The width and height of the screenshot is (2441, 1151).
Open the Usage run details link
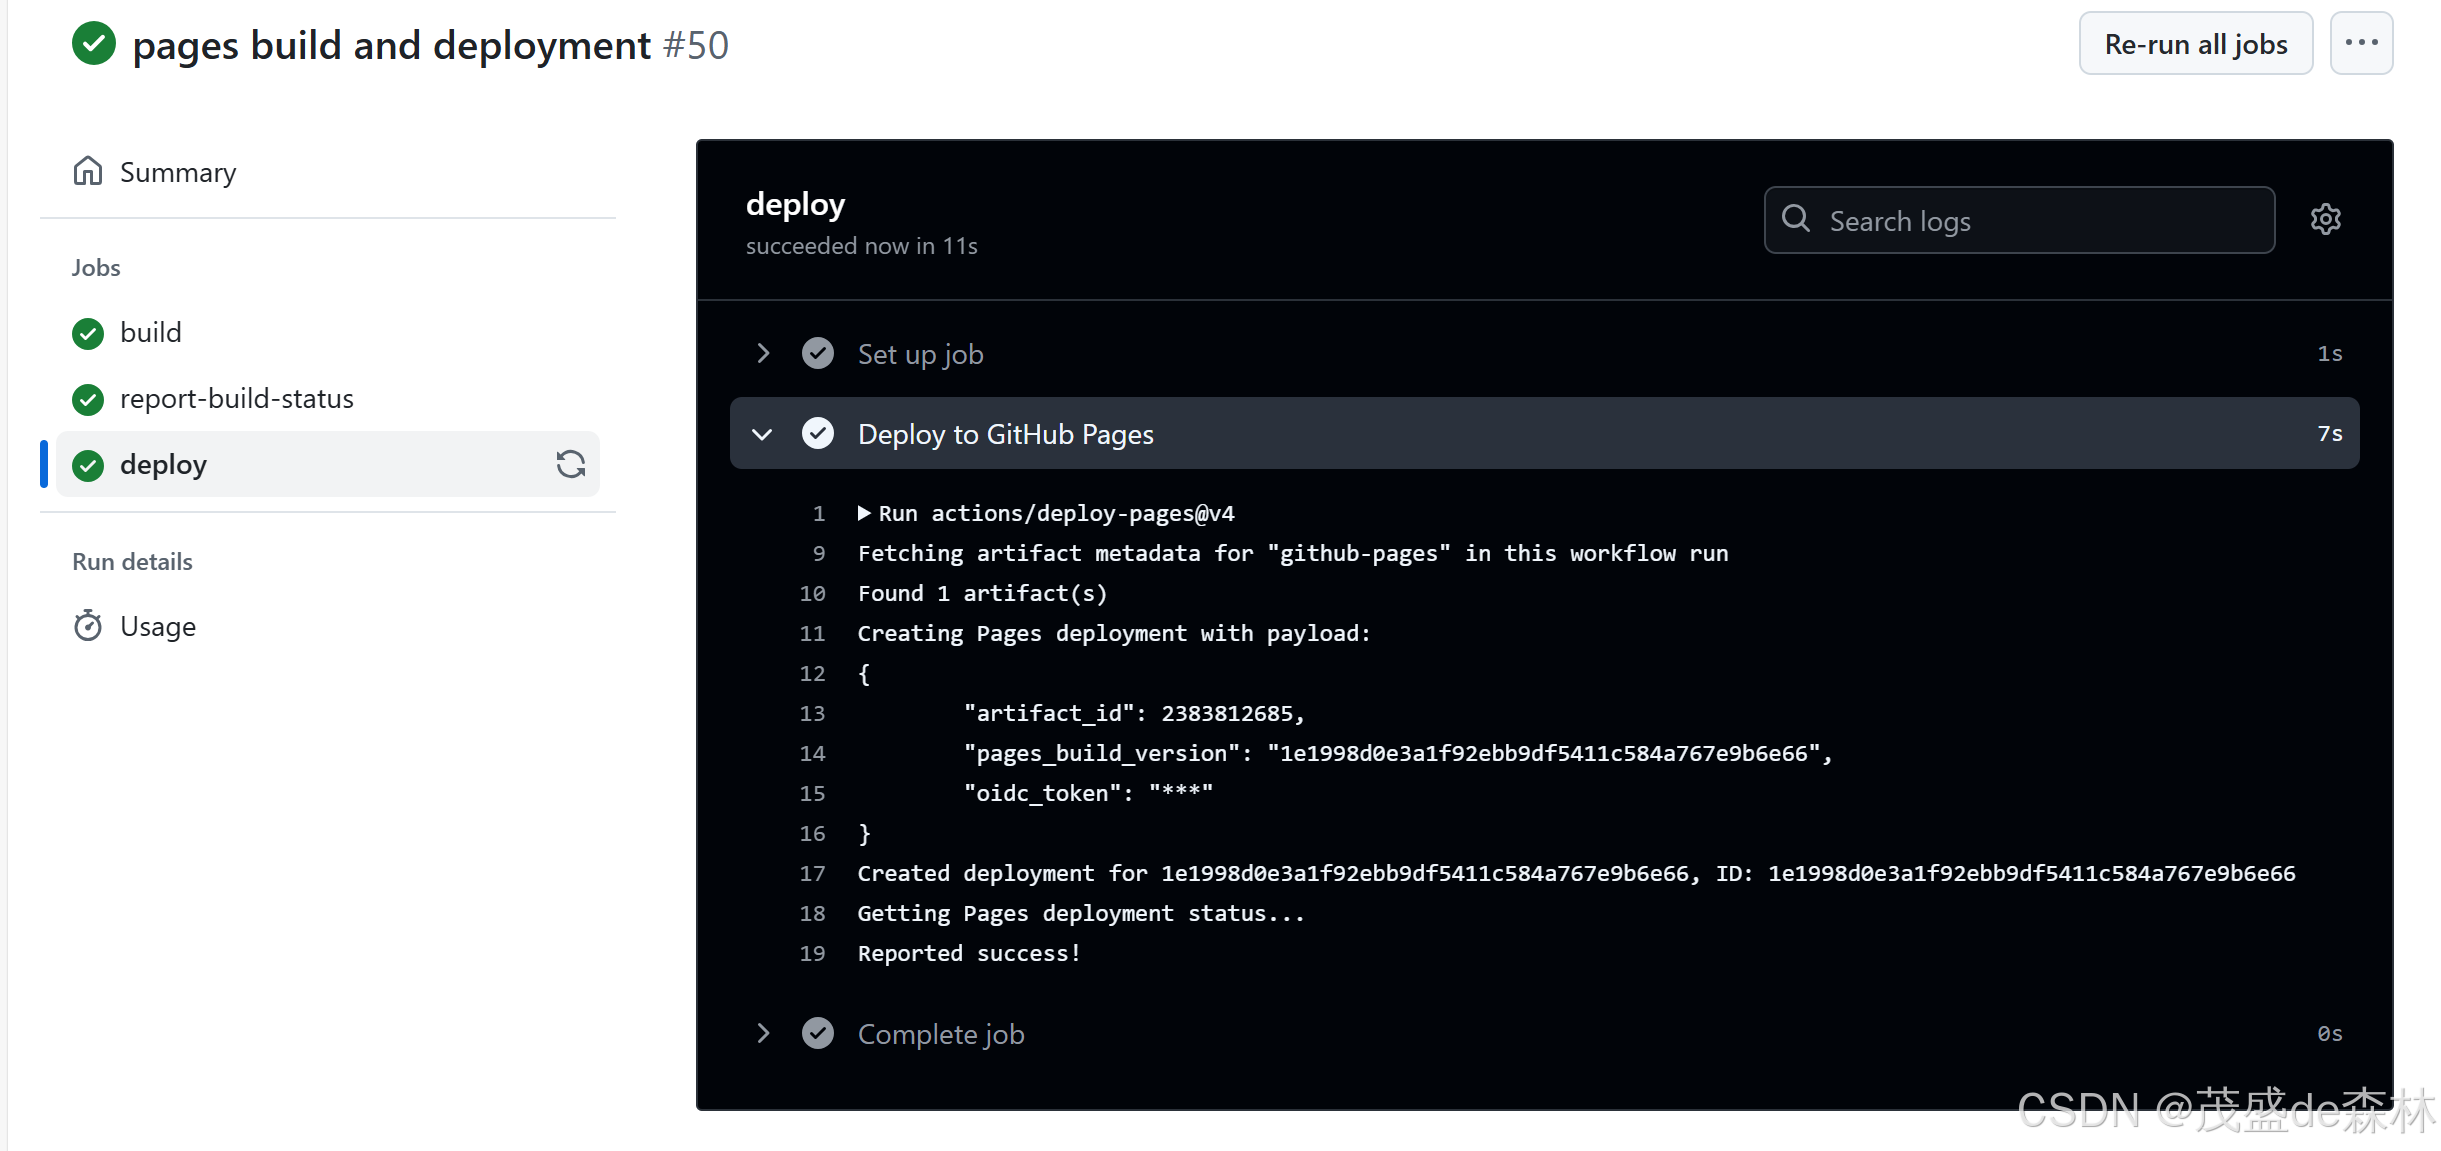[158, 627]
